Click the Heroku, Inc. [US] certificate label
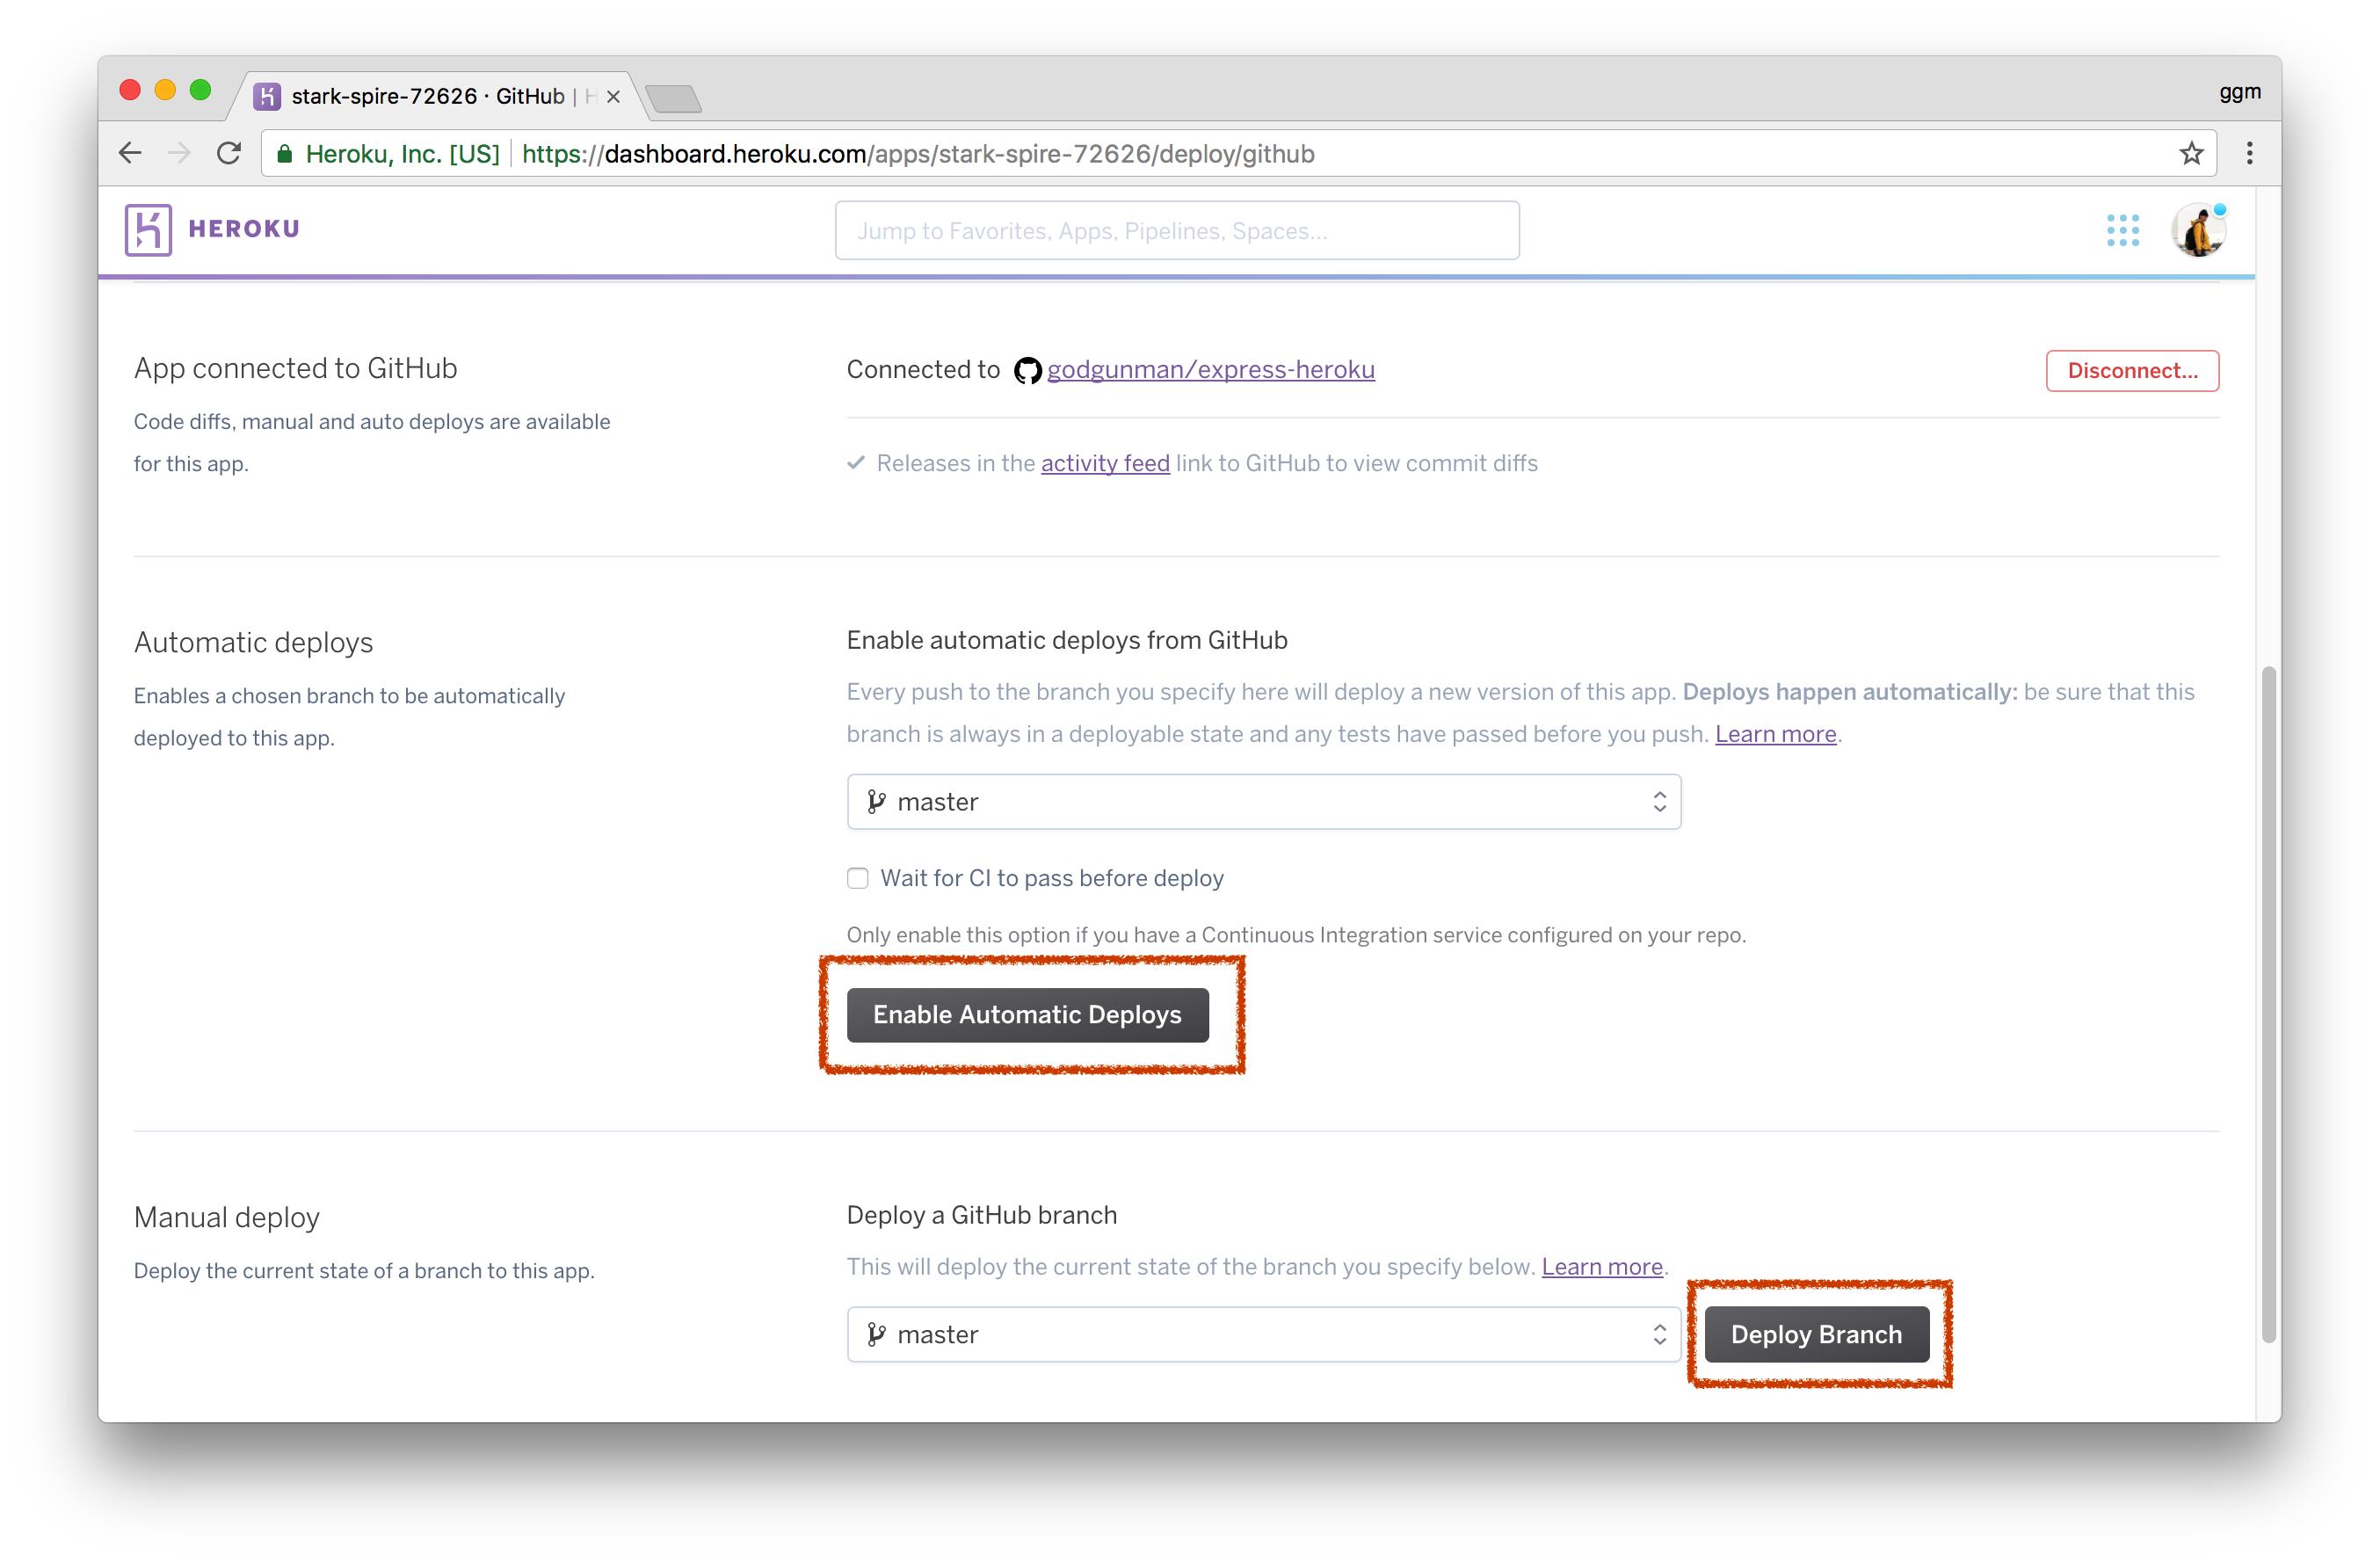2380x1563 pixels. pos(402,154)
